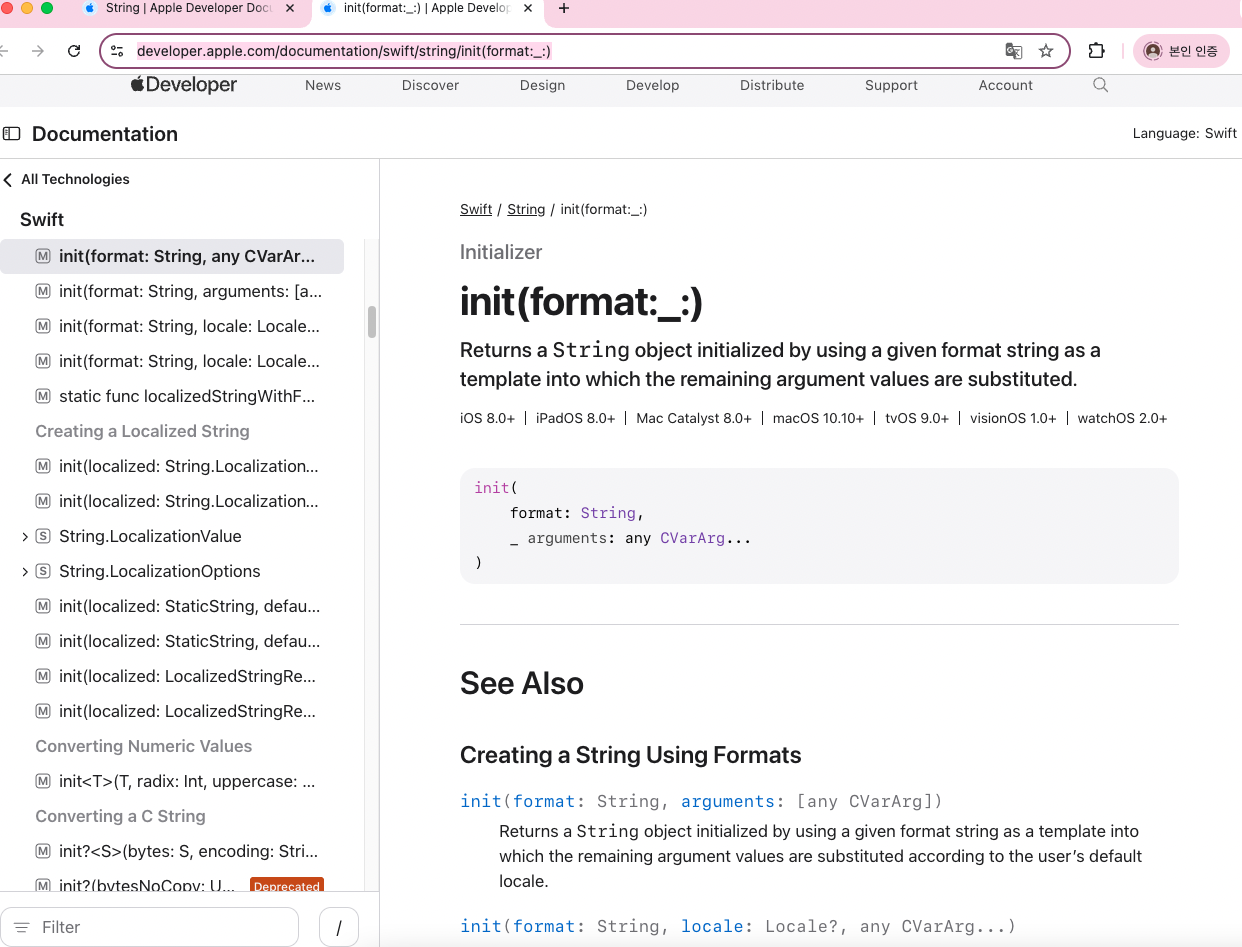Open a new browser tab with the plus button
This screenshot has height=947, width=1242.
[x=564, y=8]
